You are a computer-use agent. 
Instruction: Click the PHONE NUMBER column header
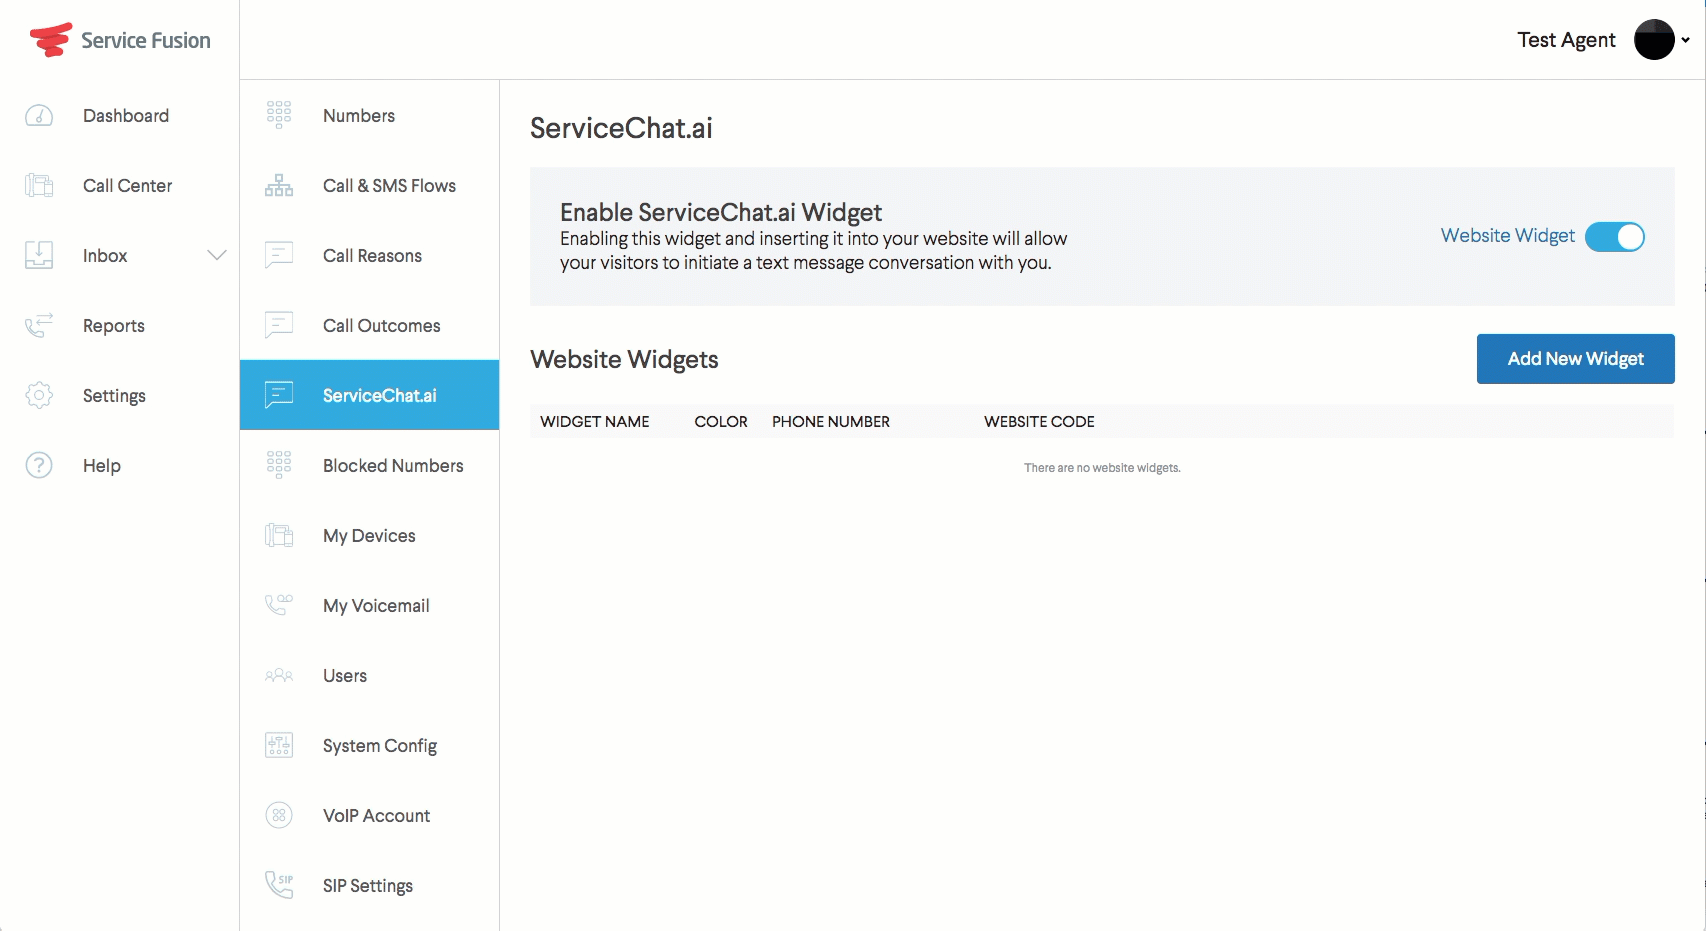[x=831, y=422]
